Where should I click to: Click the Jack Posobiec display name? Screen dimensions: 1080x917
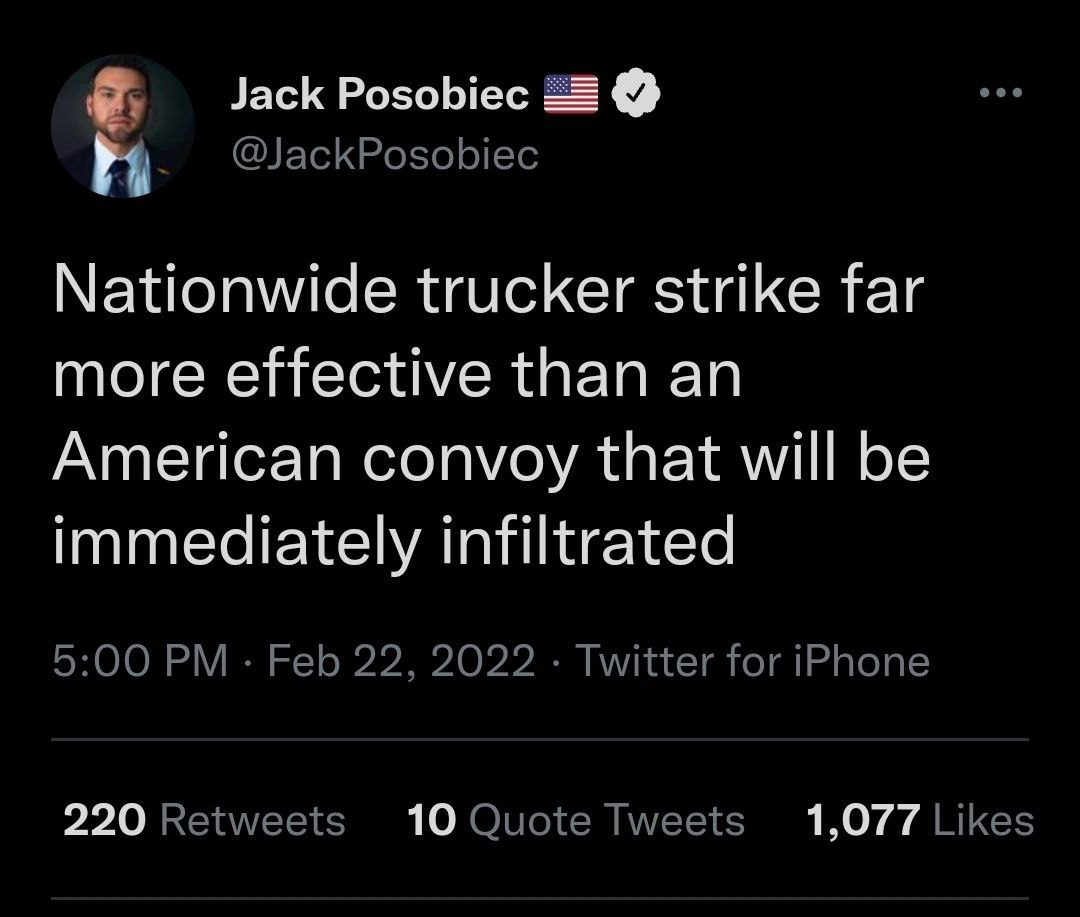[x=380, y=94]
